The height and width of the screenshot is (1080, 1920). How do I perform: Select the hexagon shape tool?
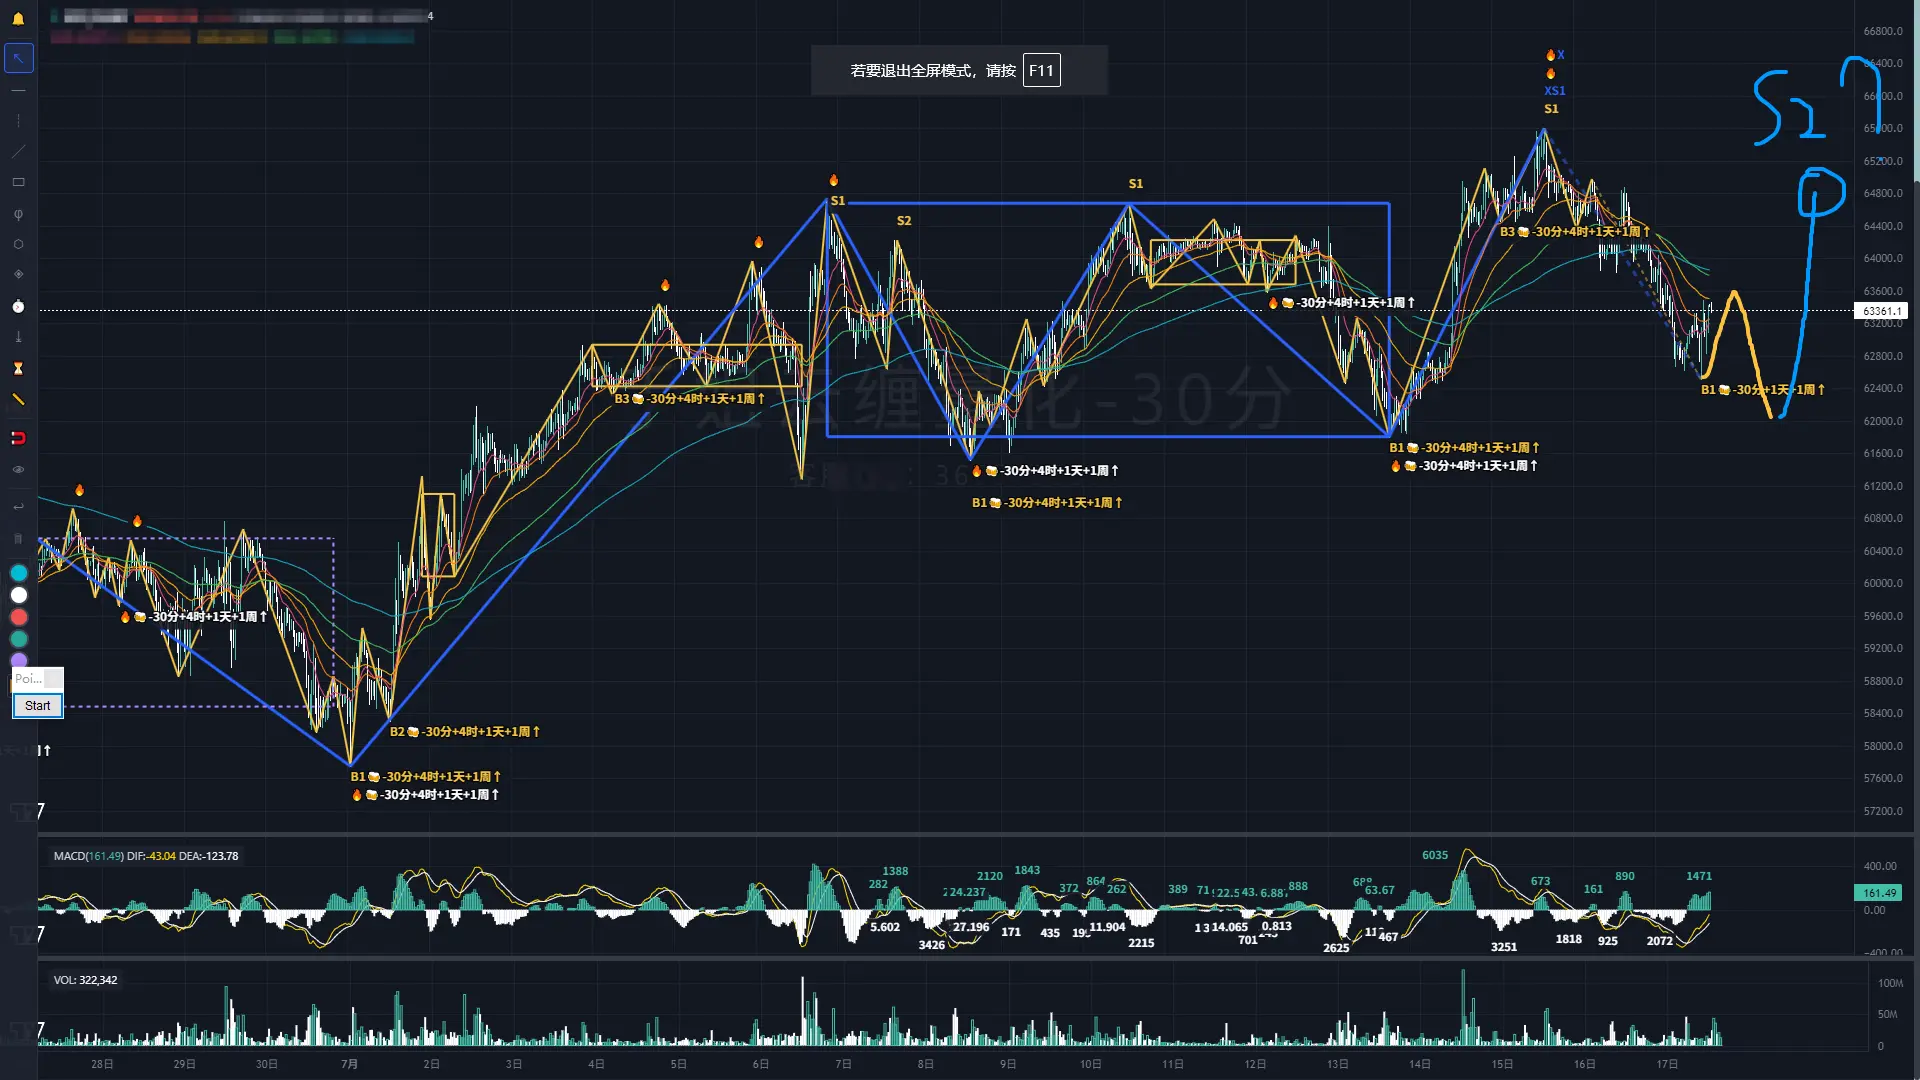click(18, 244)
